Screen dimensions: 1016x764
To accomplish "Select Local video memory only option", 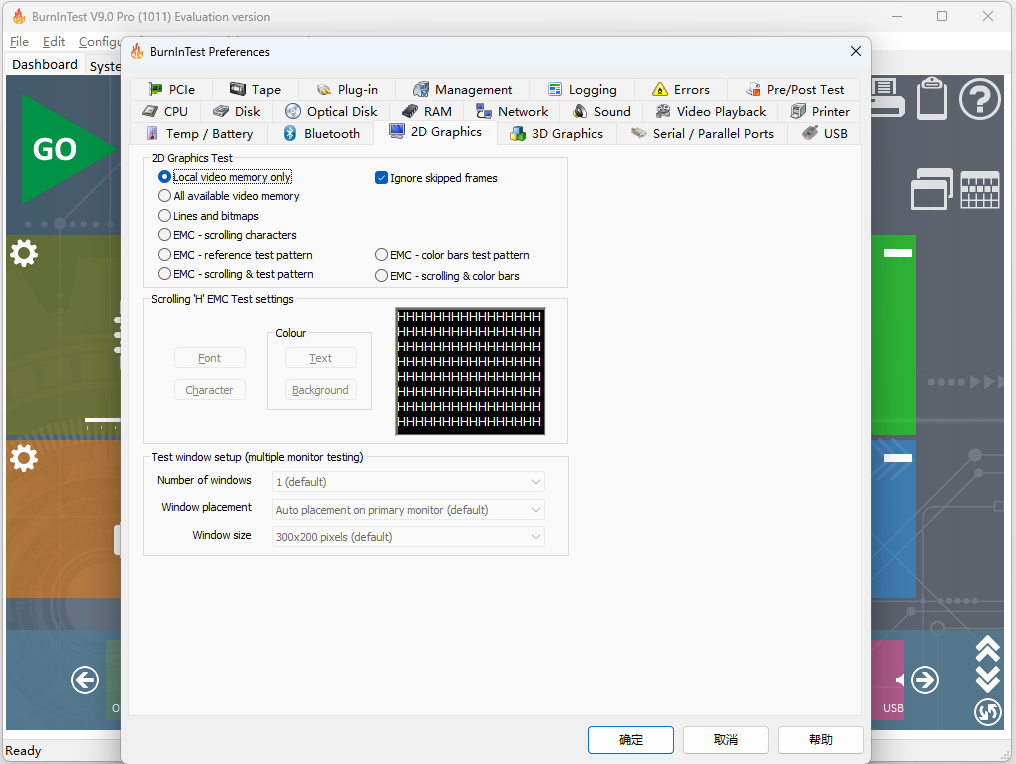I will pyautogui.click(x=225, y=177).
